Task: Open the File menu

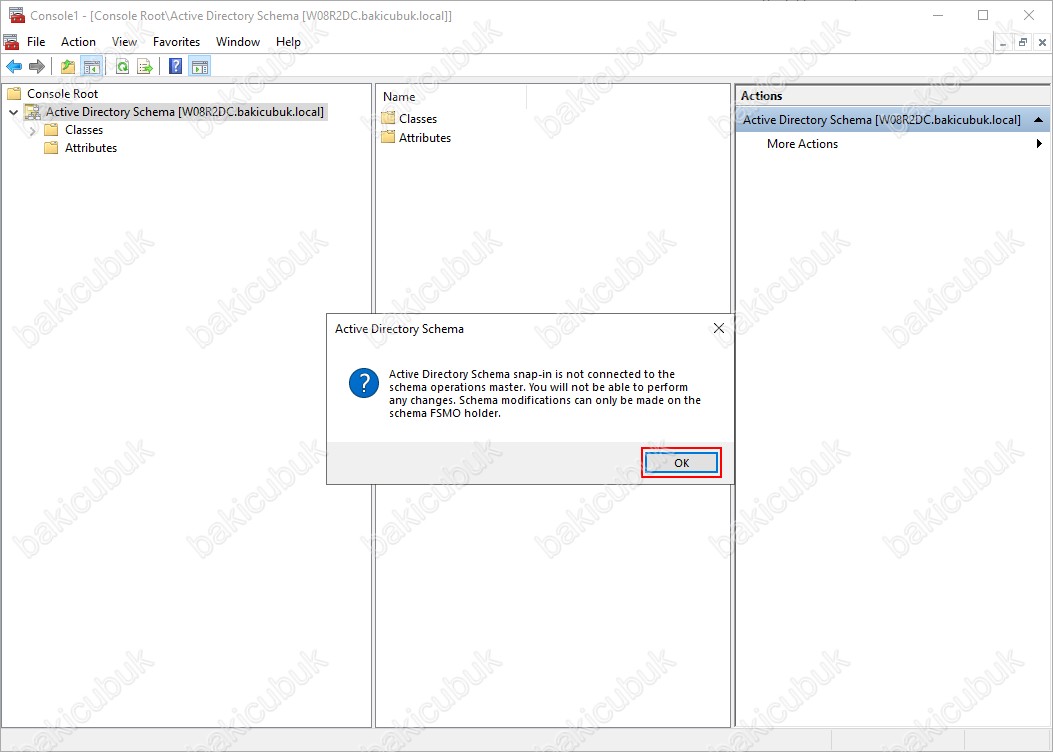Action: pyautogui.click(x=36, y=42)
